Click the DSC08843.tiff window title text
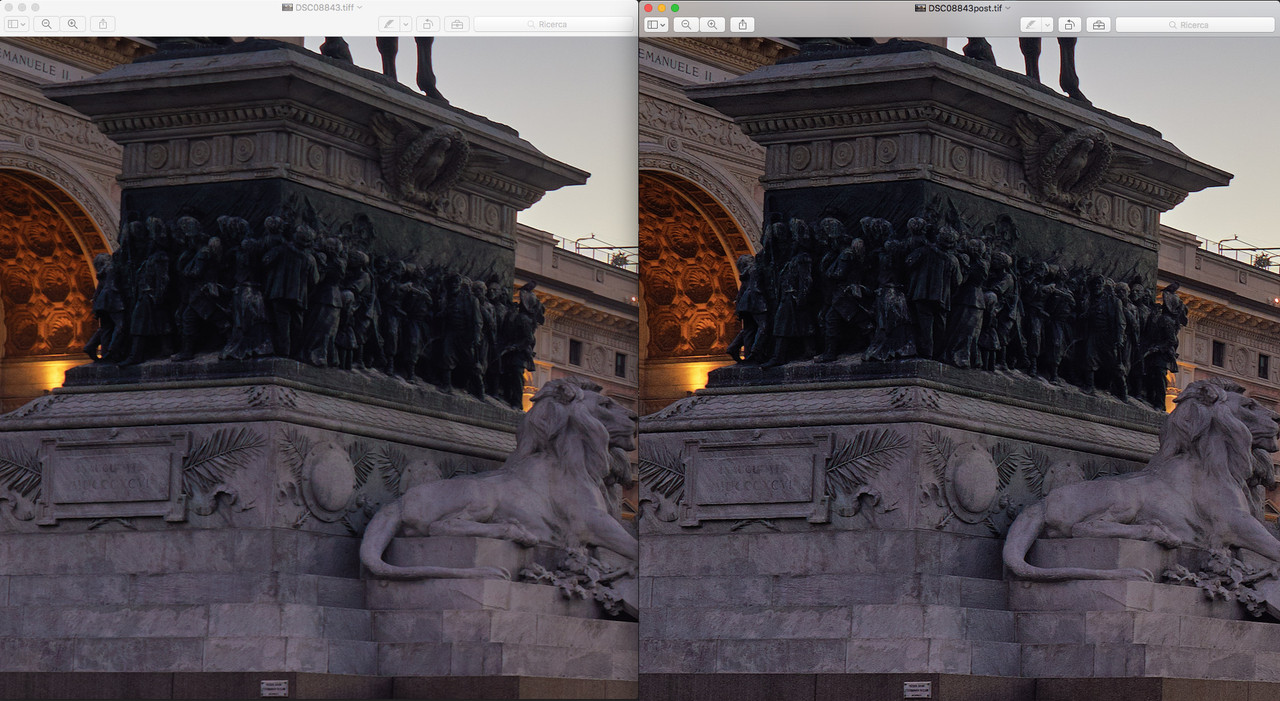 coord(326,8)
